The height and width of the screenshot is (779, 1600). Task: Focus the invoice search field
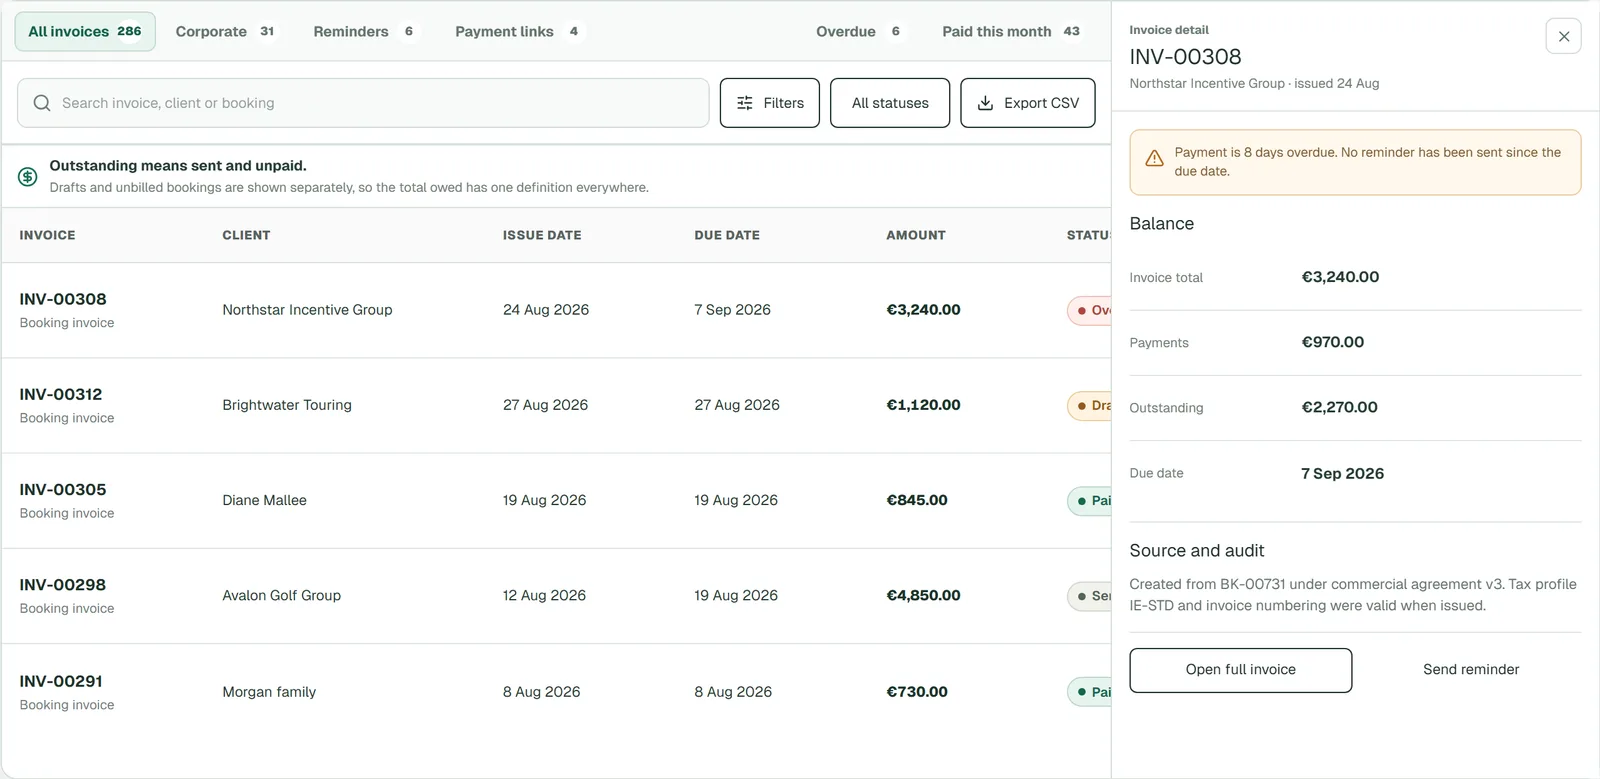click(x=363, y=103)
